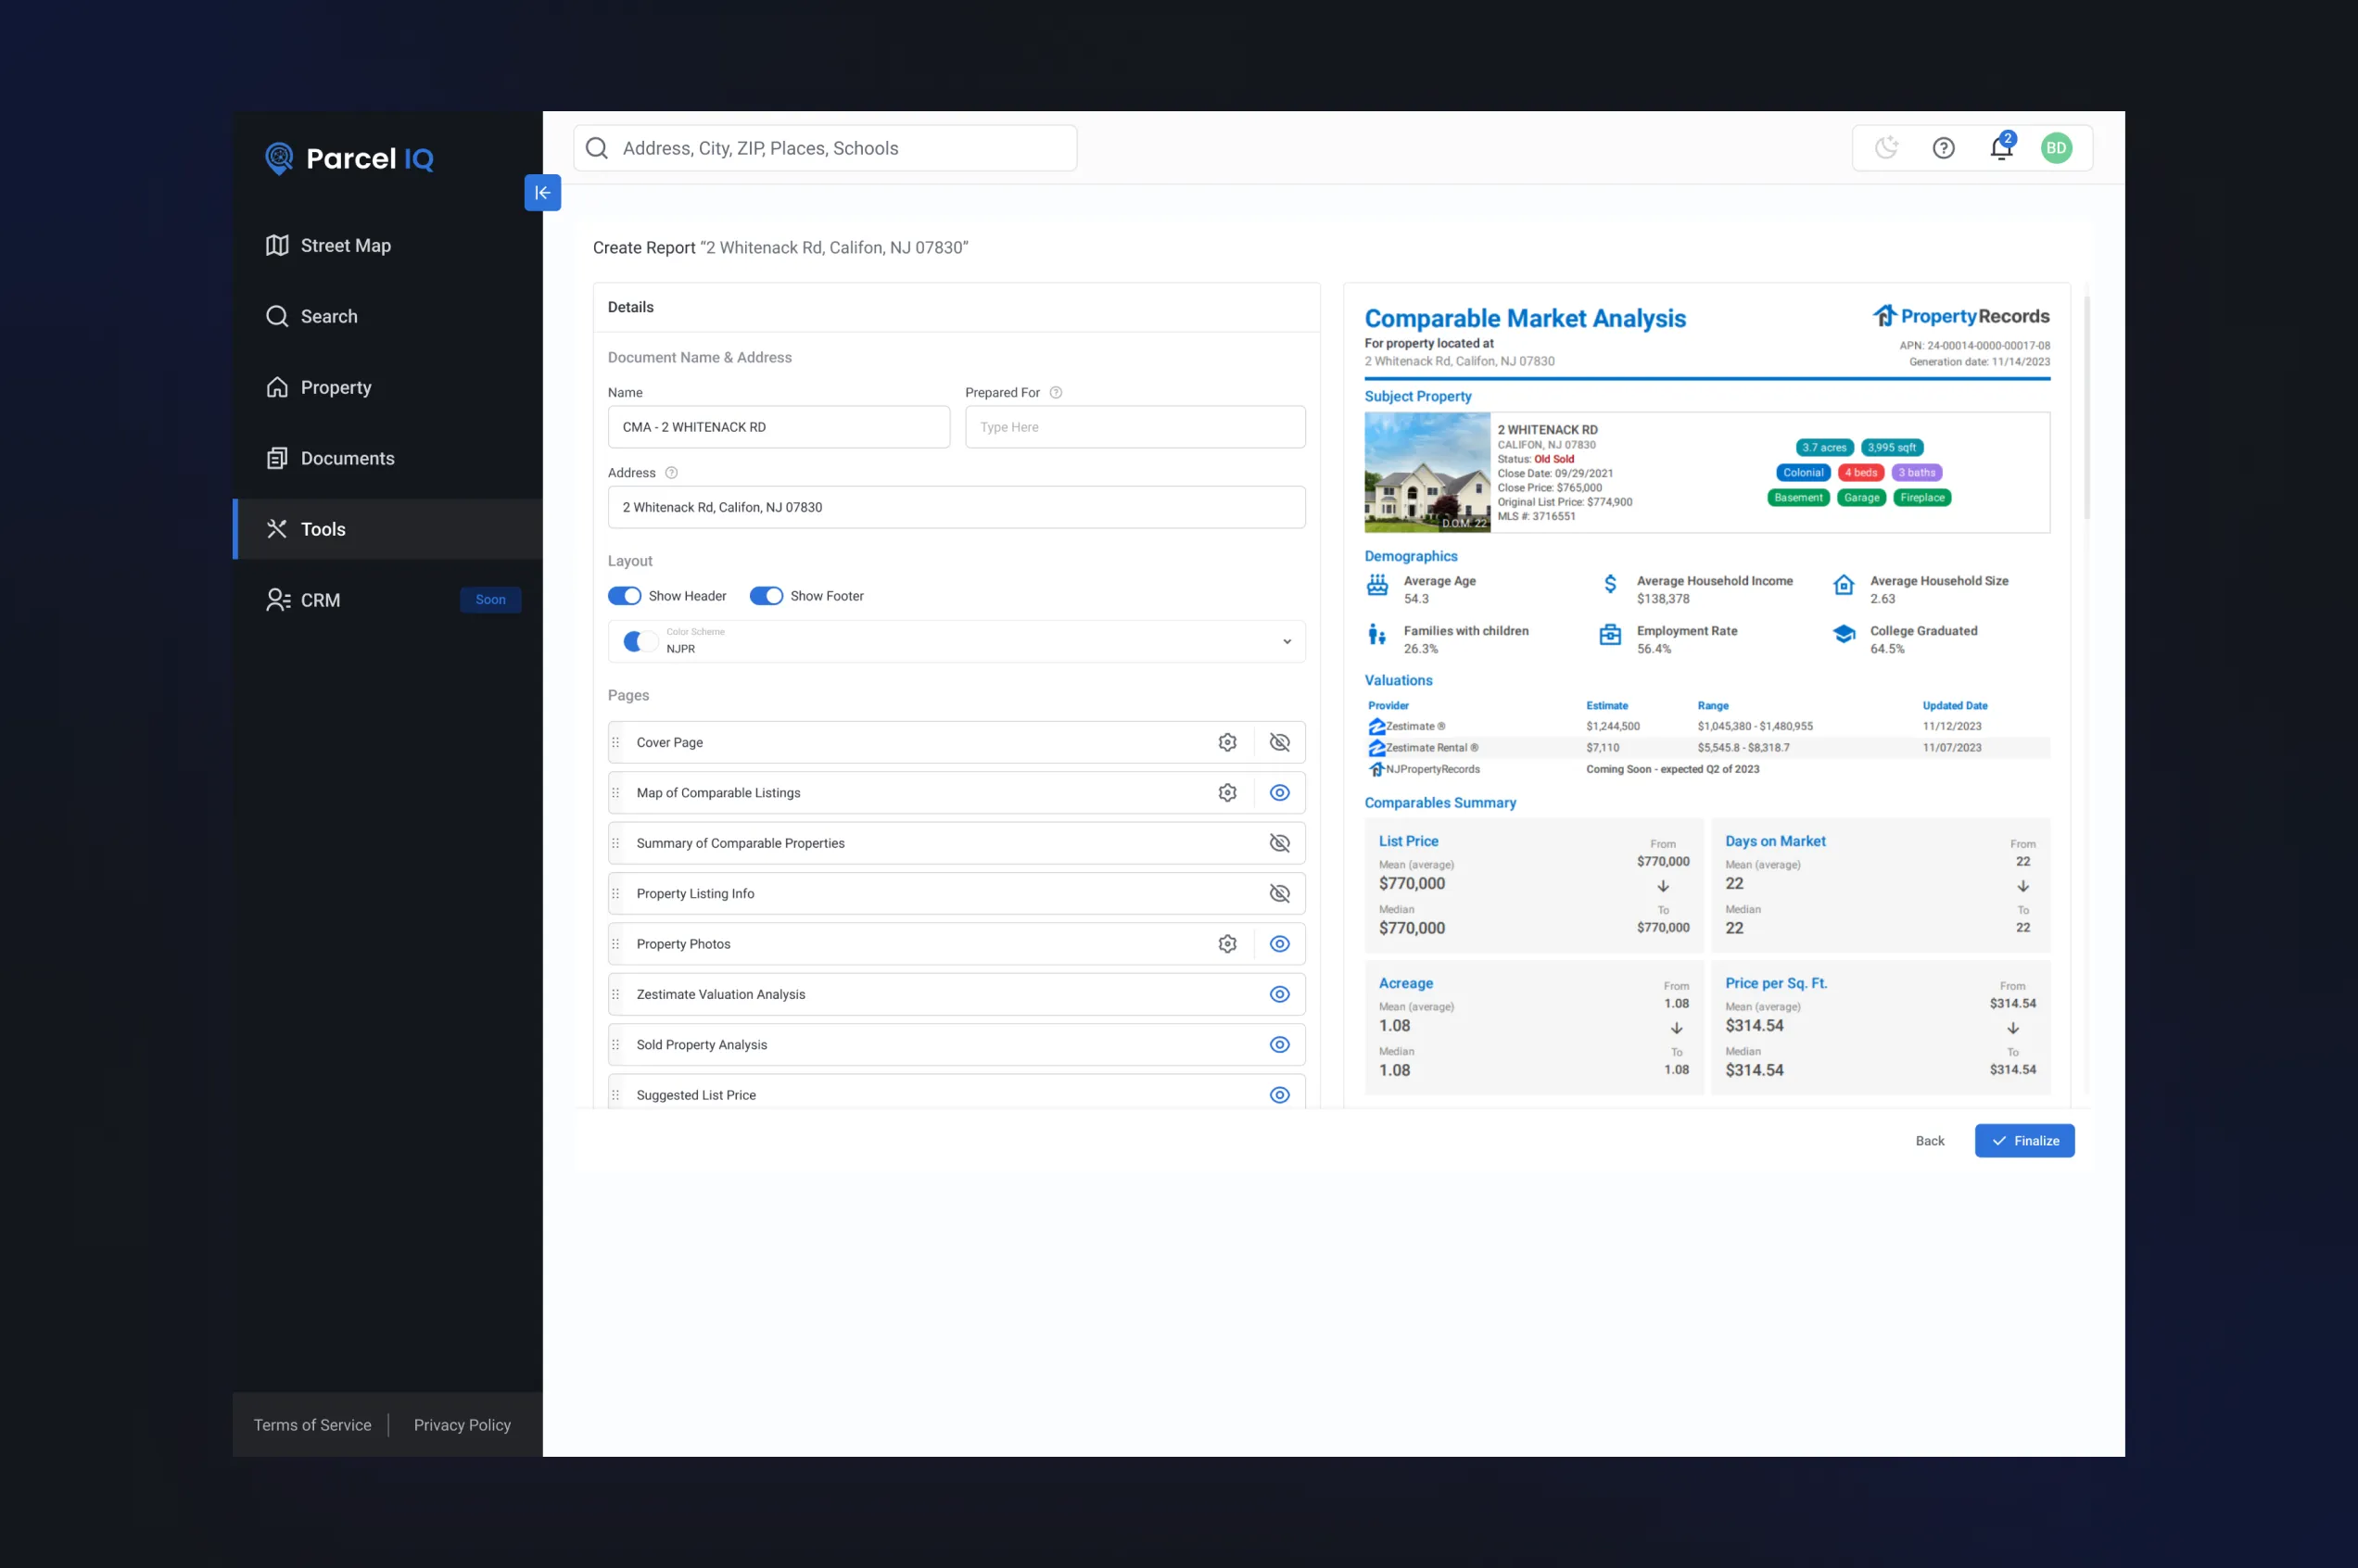Open Cover Page settings gear
This screenshot has height=1568, width=2358.
click(x=1227, y=742)
